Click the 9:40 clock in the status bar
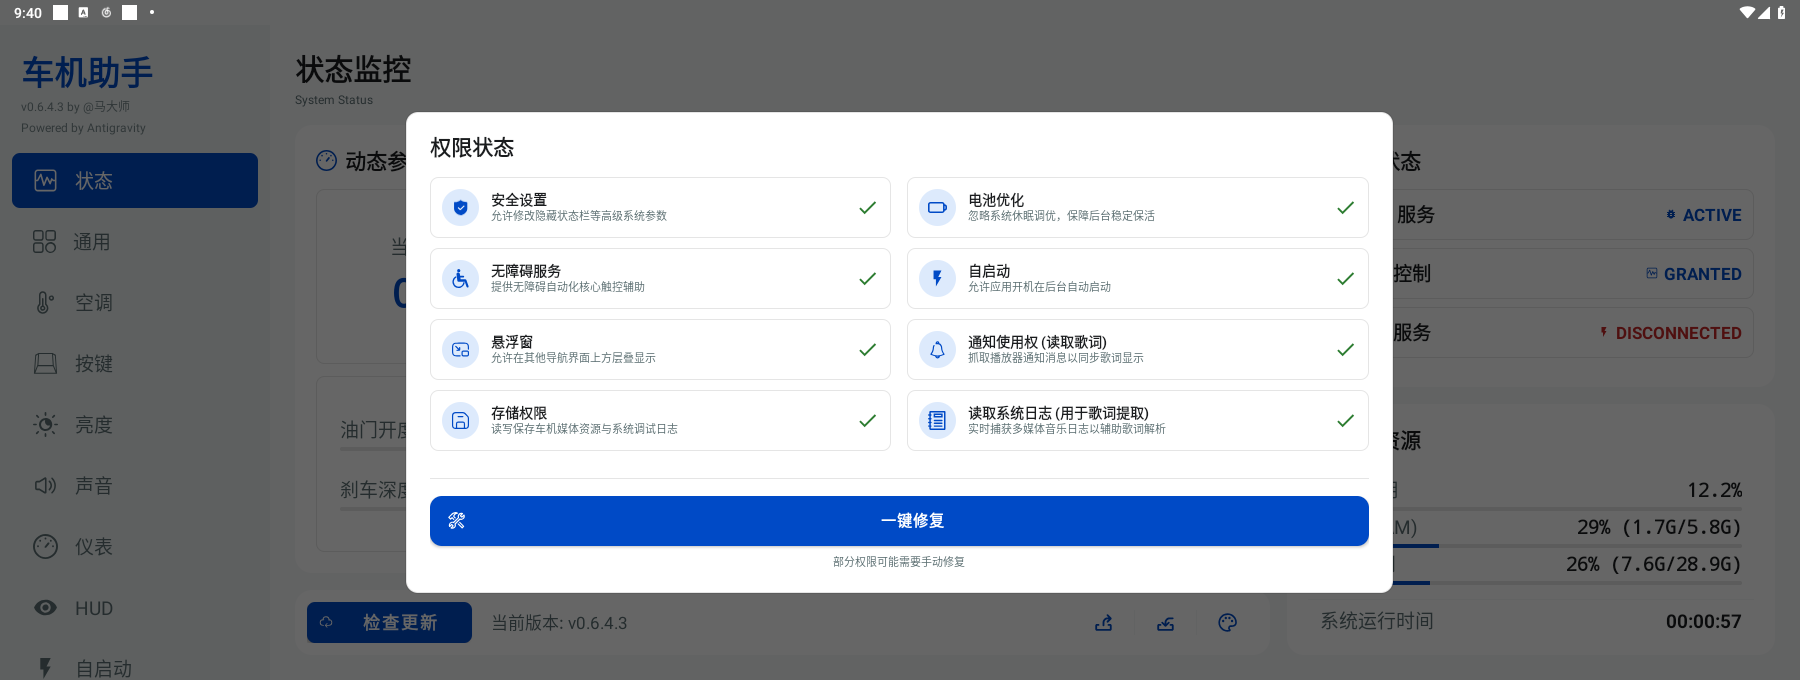The image size is (1800, 680). tap(28, 13)
